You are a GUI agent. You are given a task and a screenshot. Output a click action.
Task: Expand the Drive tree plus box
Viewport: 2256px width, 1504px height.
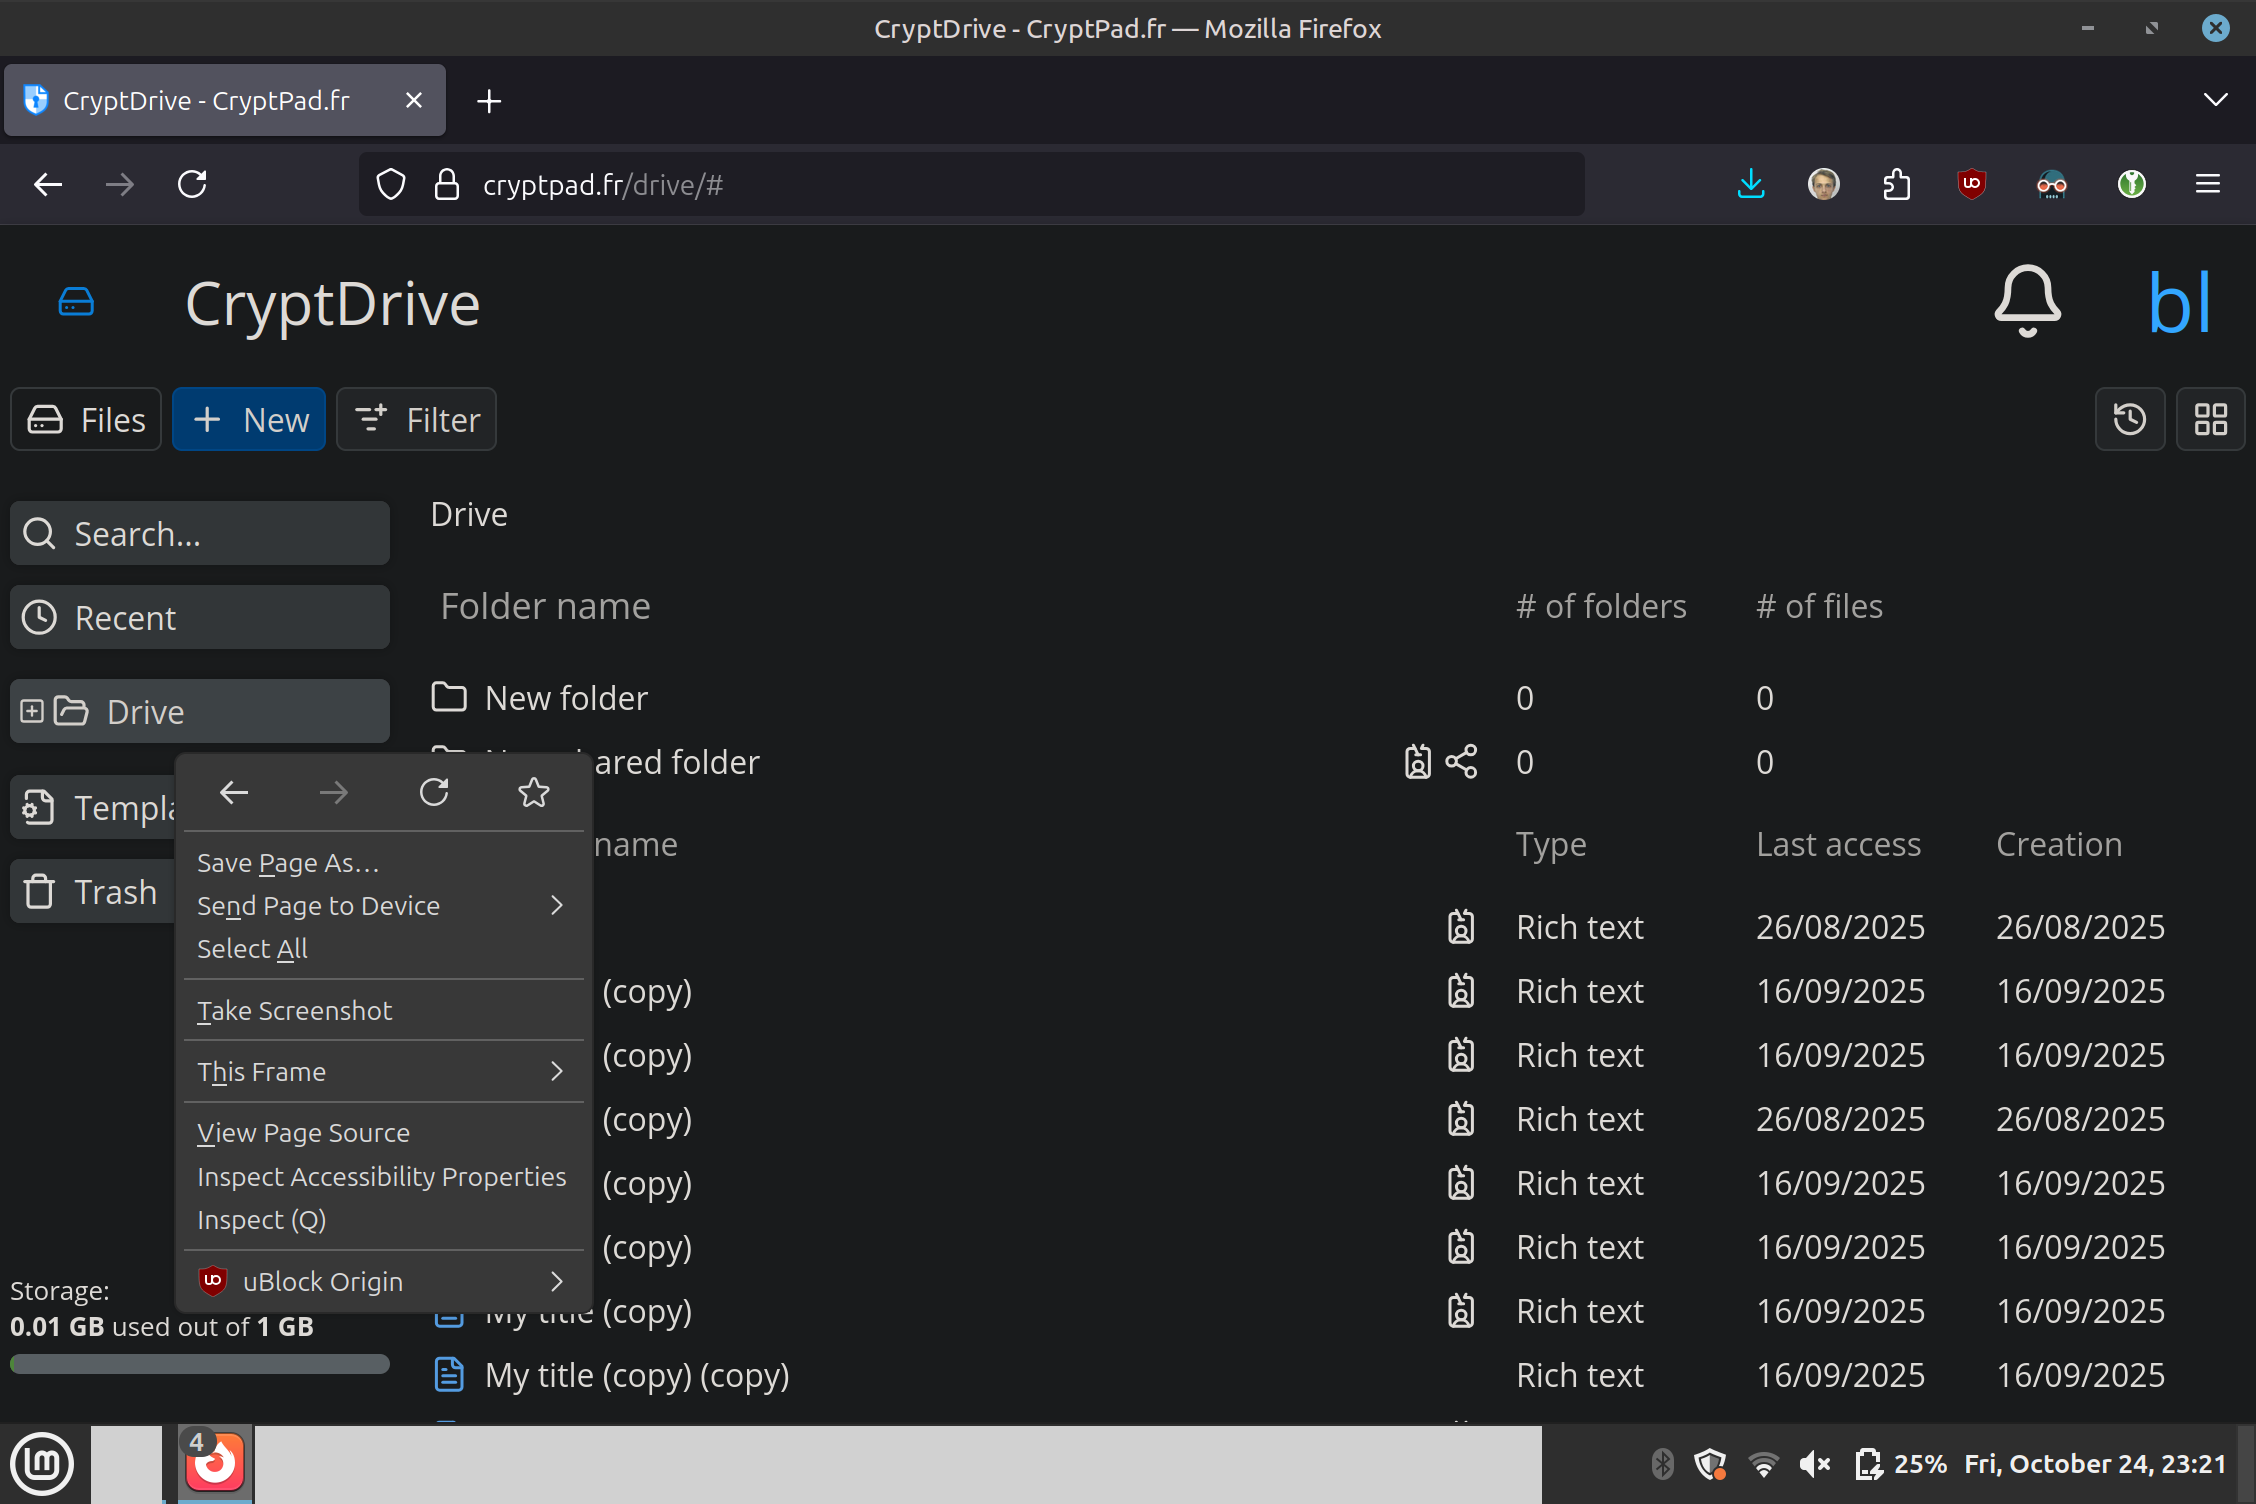(32, 711)
